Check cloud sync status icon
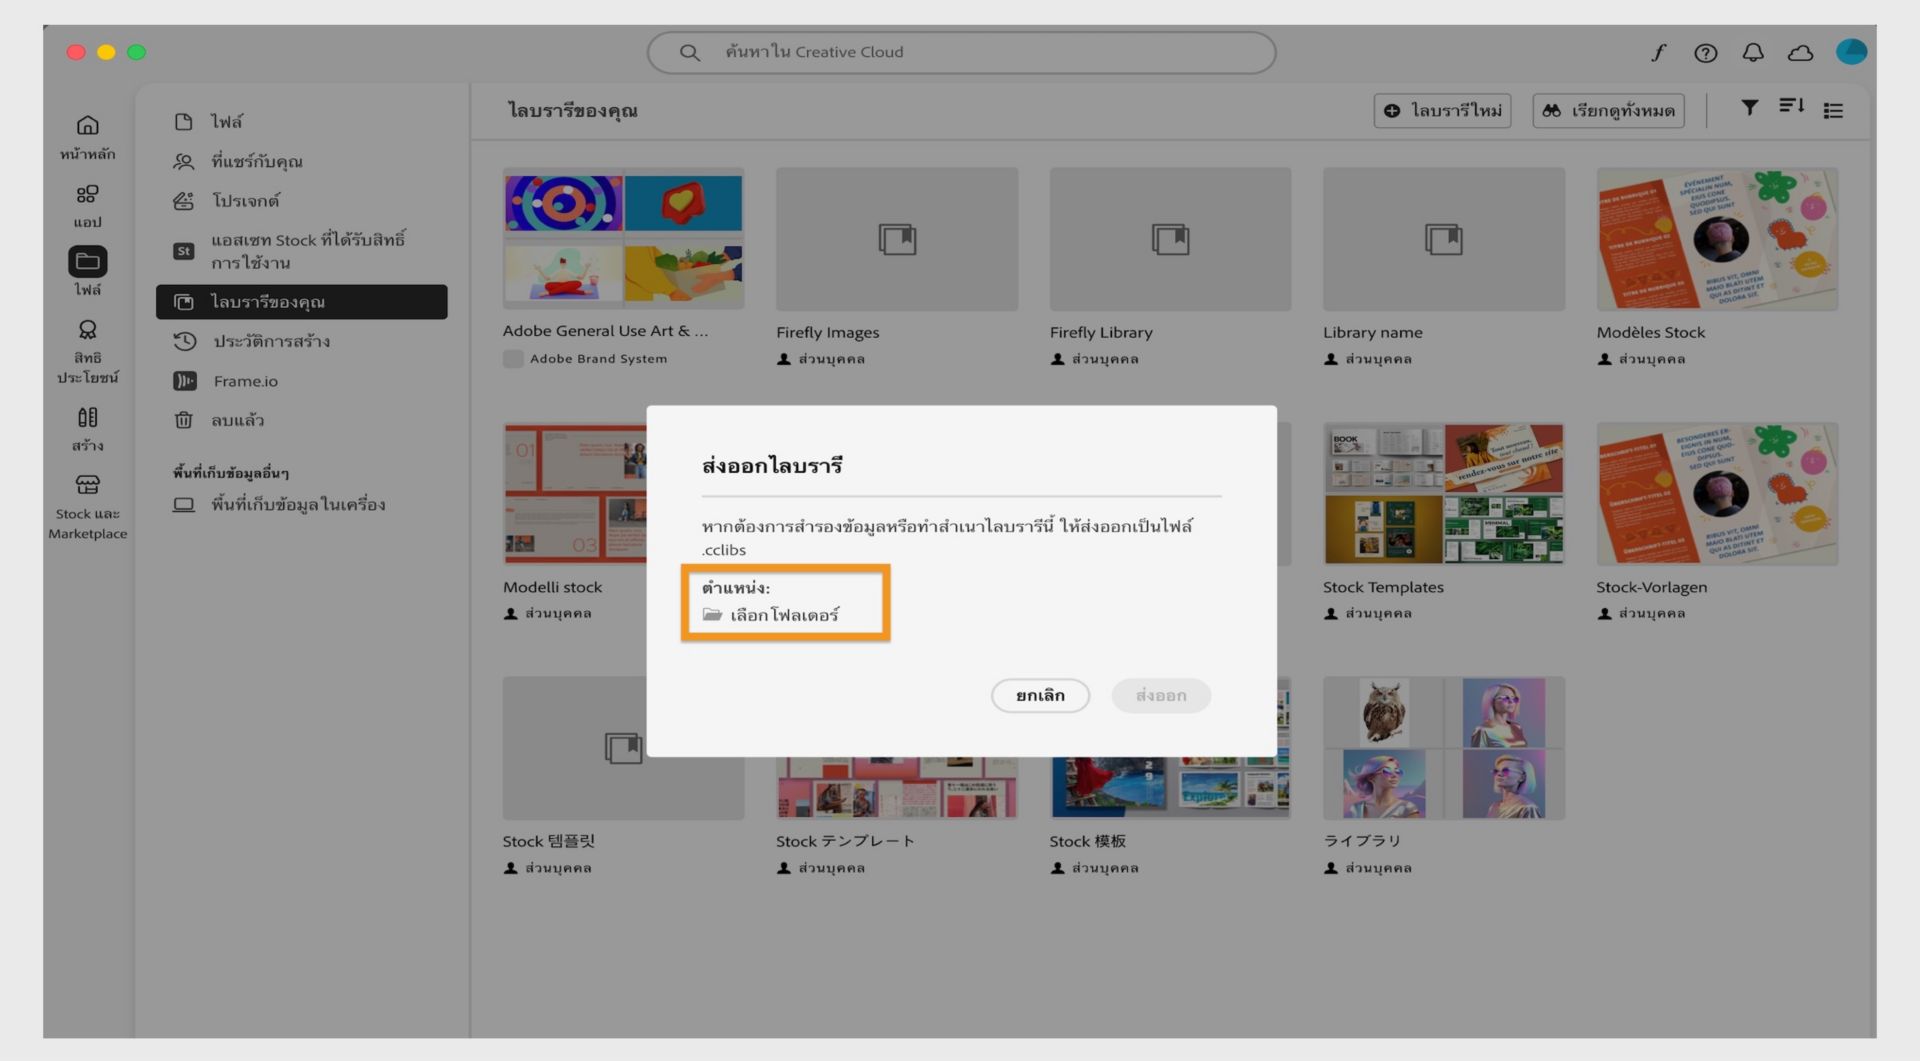1920x1061 pixels. coord(1800,53)
